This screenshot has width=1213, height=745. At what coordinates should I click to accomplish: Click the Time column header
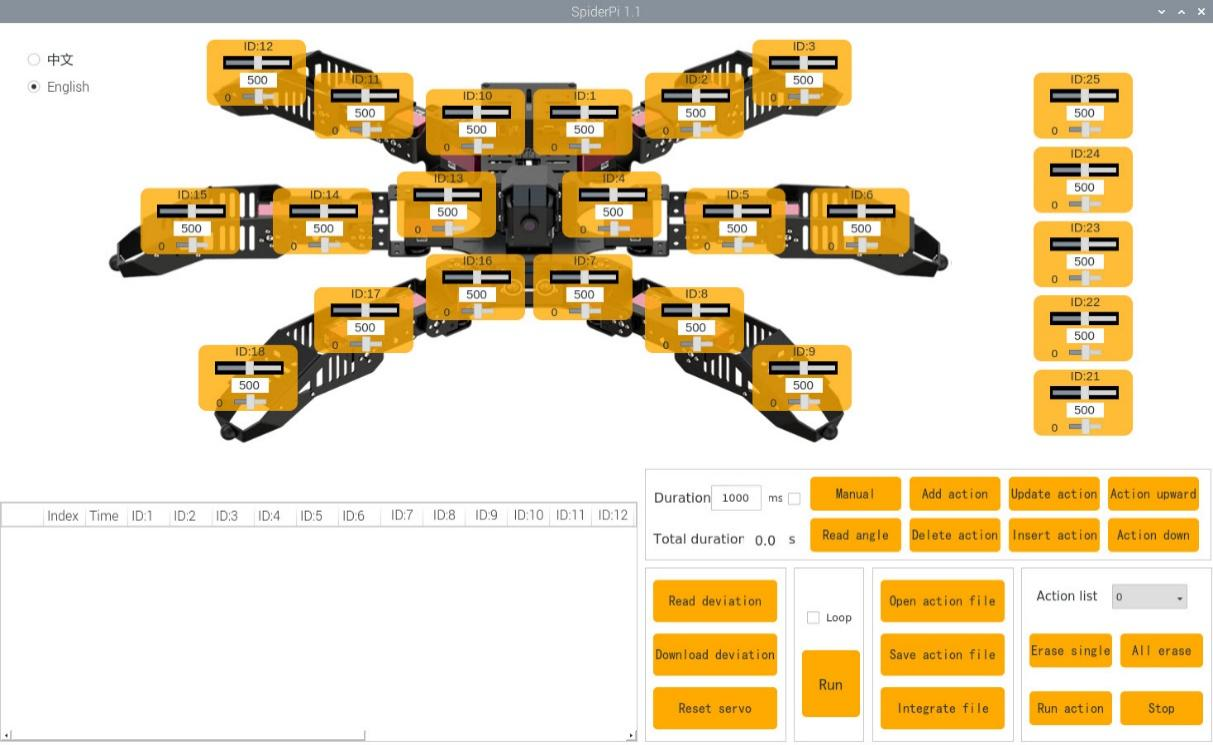coord(104,516)
